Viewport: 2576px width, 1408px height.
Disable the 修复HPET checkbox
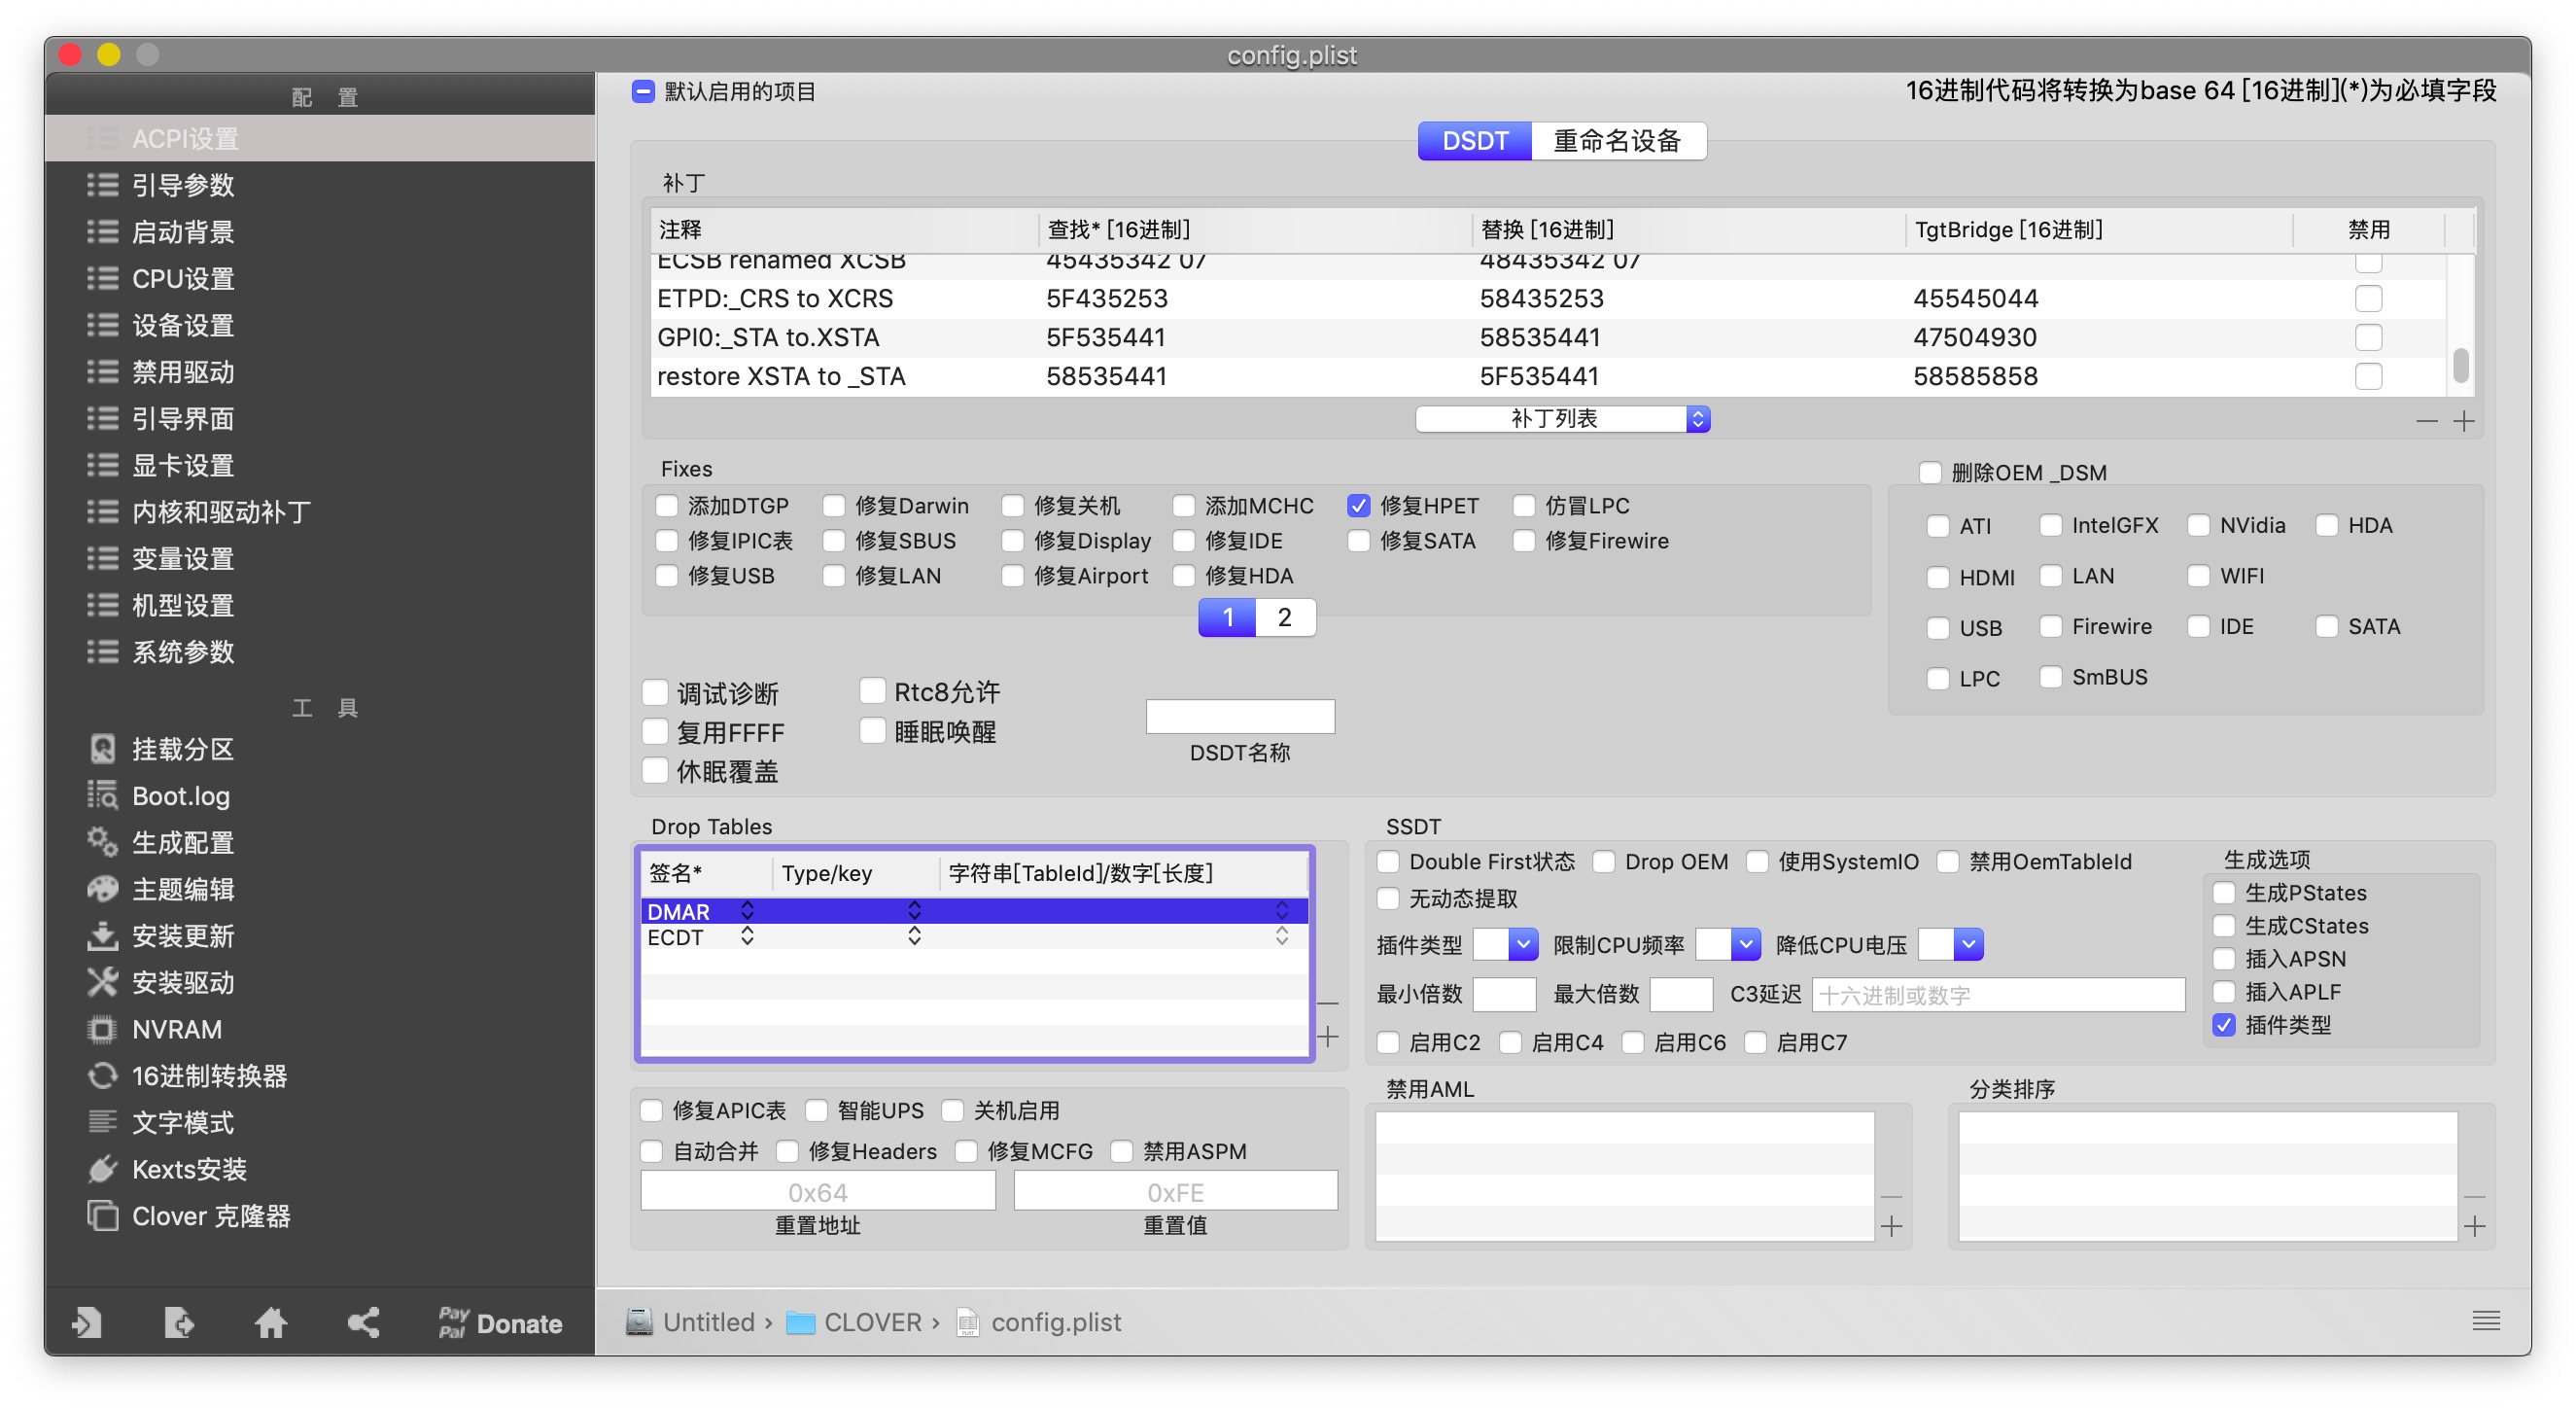tap(1358, 506)
